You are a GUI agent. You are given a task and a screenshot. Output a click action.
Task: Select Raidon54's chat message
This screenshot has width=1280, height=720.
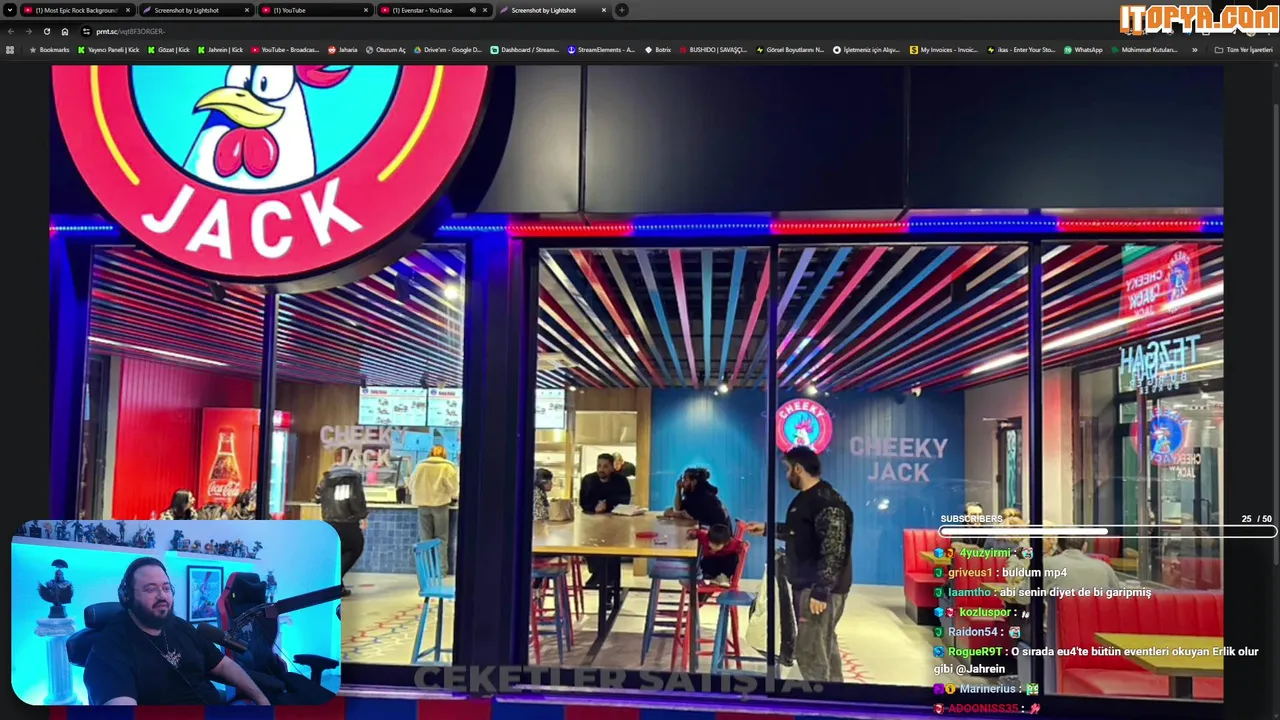[x=977, y=632]
